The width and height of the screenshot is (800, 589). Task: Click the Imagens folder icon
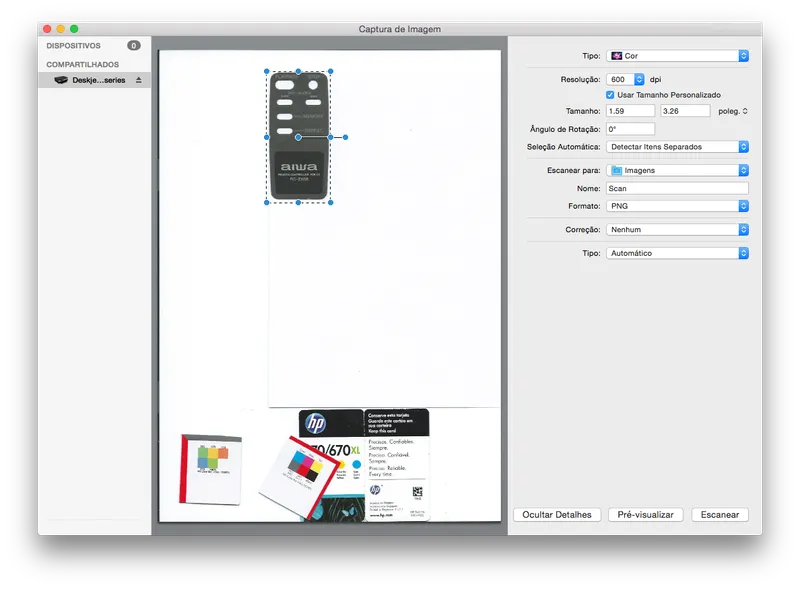(617, 171)
